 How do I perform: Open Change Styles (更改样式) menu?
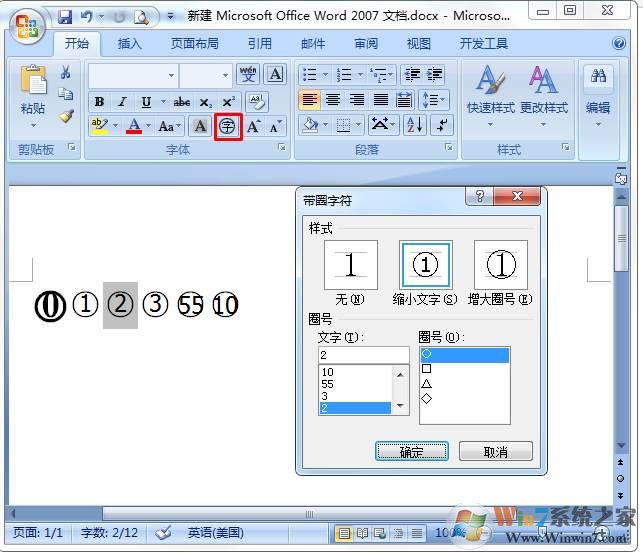click(x=544, y=94)
